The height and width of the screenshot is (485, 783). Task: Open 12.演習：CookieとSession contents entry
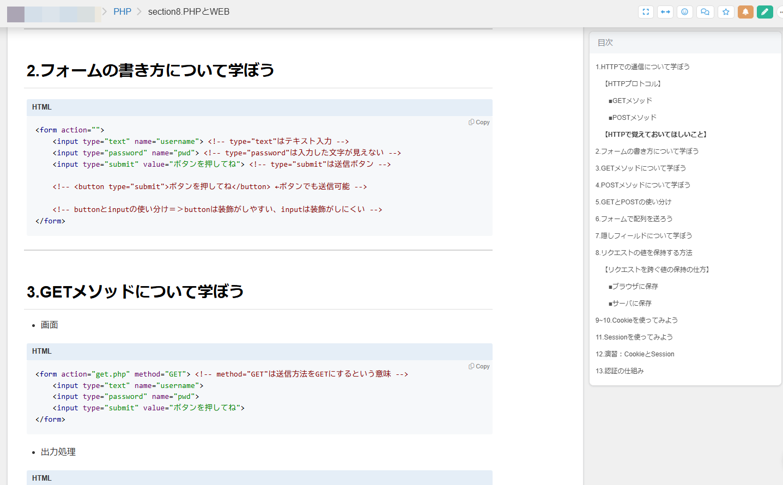[x=635, y=354]
